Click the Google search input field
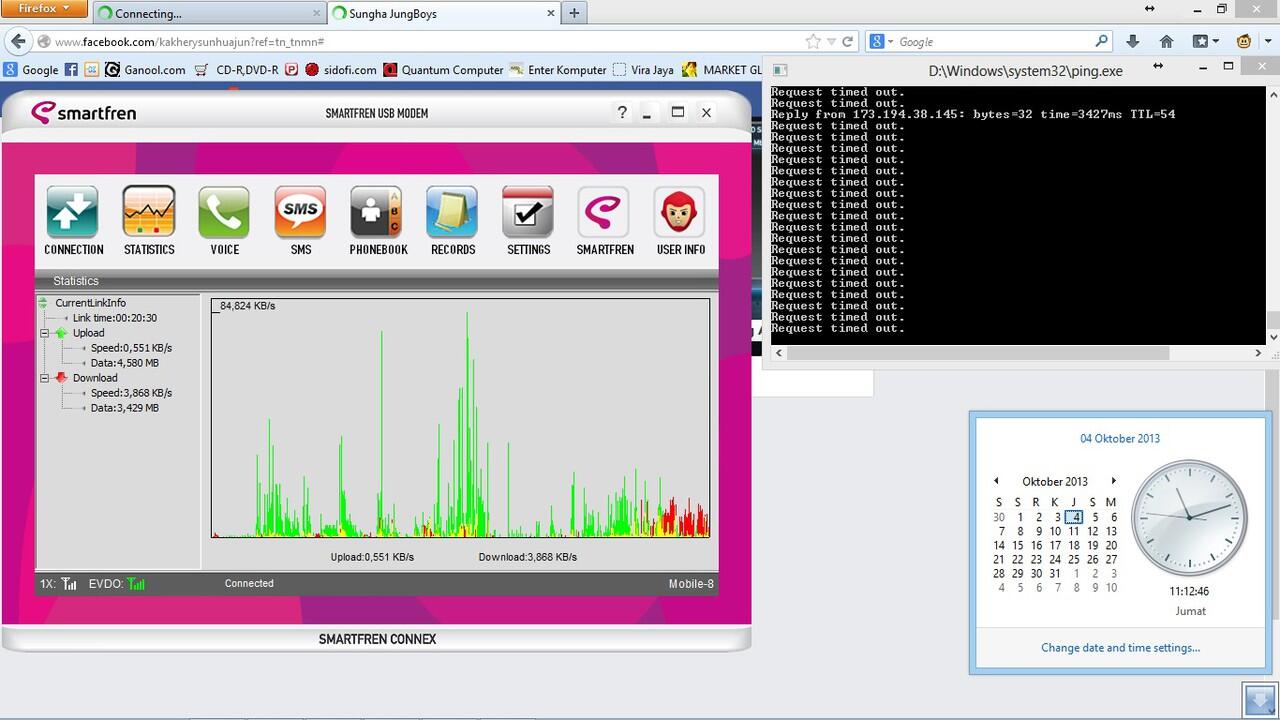 pyautogui.click(x=994, y=42)
